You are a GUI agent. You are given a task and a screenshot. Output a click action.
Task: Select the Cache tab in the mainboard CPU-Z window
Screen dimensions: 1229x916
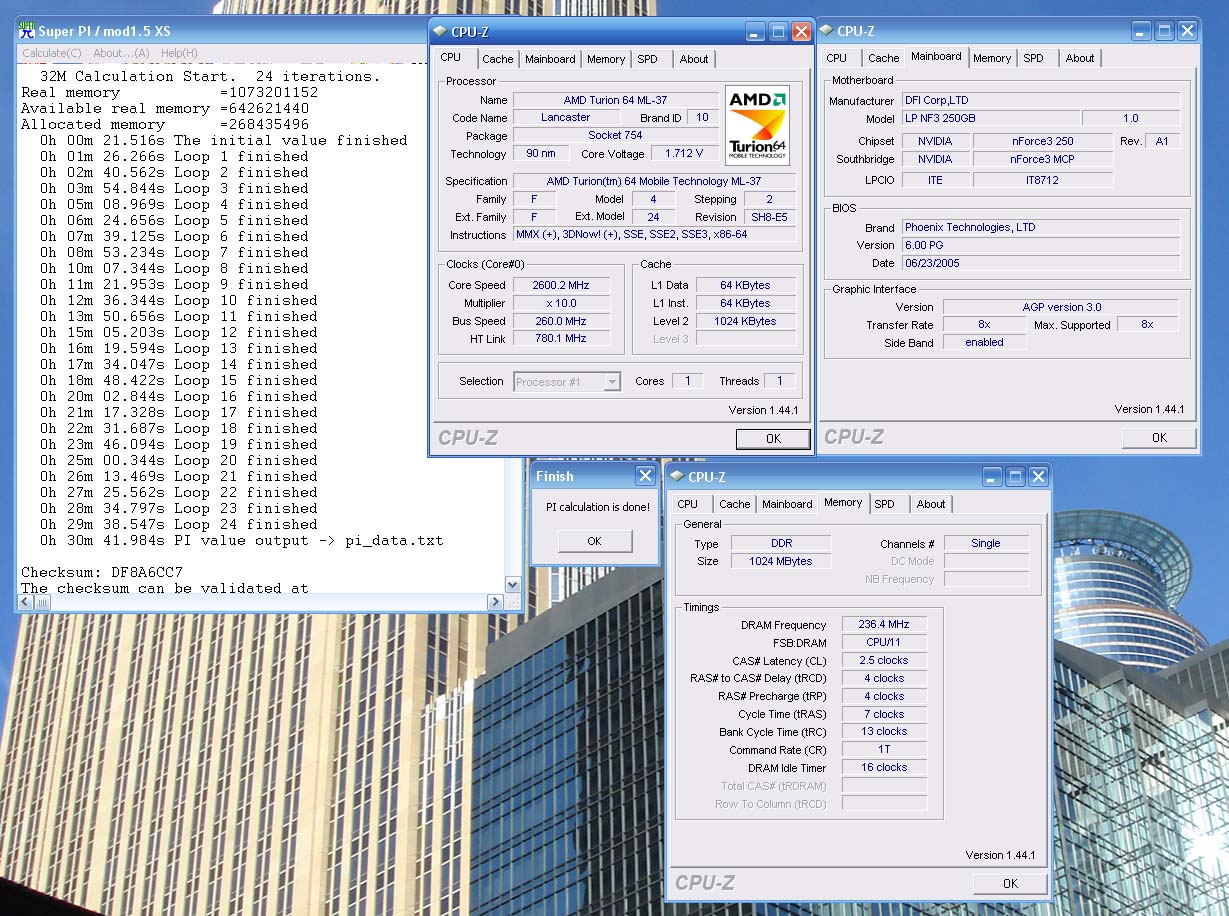(884, 58)
